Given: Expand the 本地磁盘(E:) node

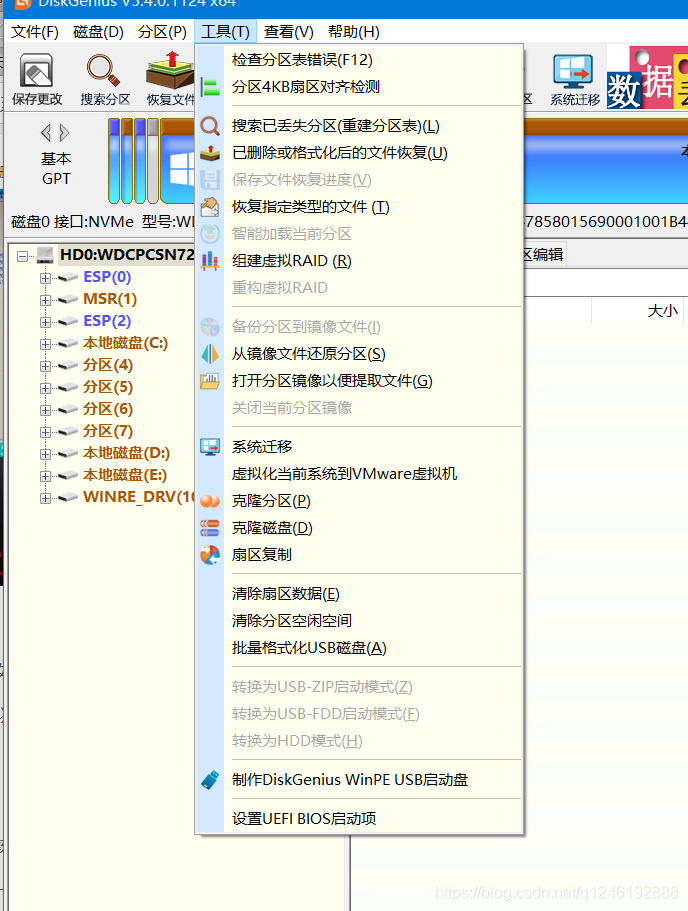Looking at the screenshot, I should pyautogui.click(x=45, y=476).
